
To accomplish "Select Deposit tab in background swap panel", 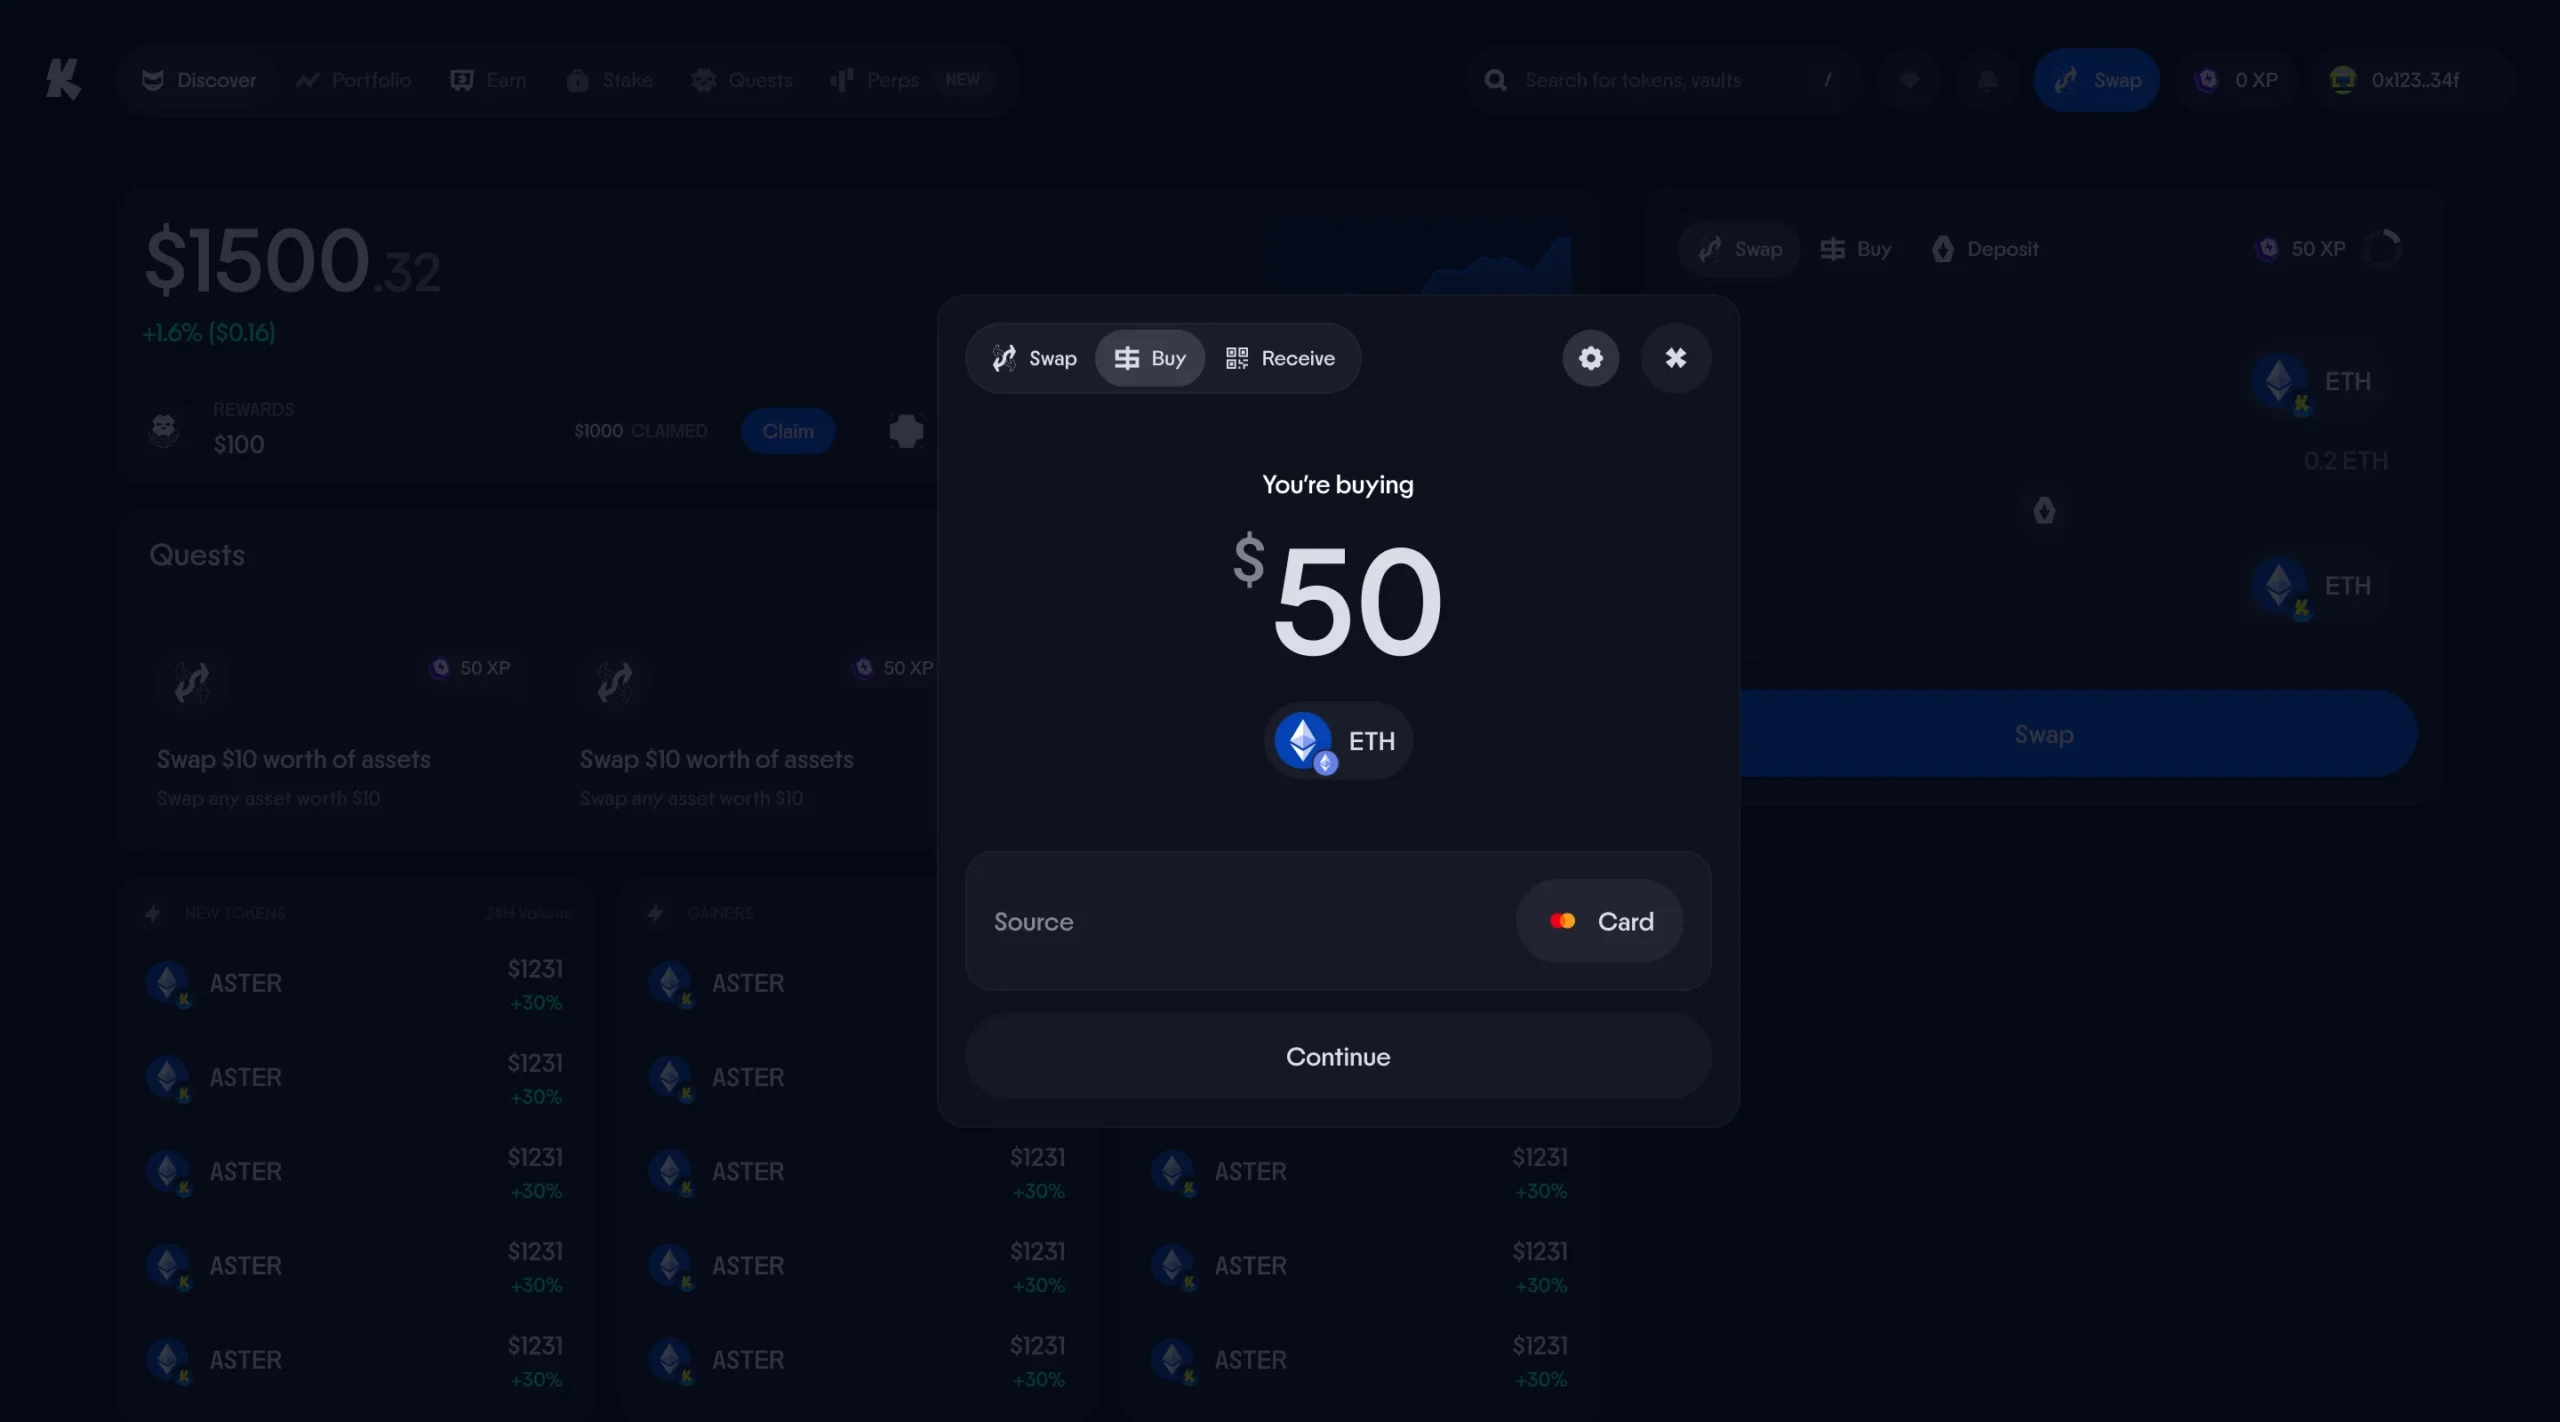I will [x=1985, y=249].
